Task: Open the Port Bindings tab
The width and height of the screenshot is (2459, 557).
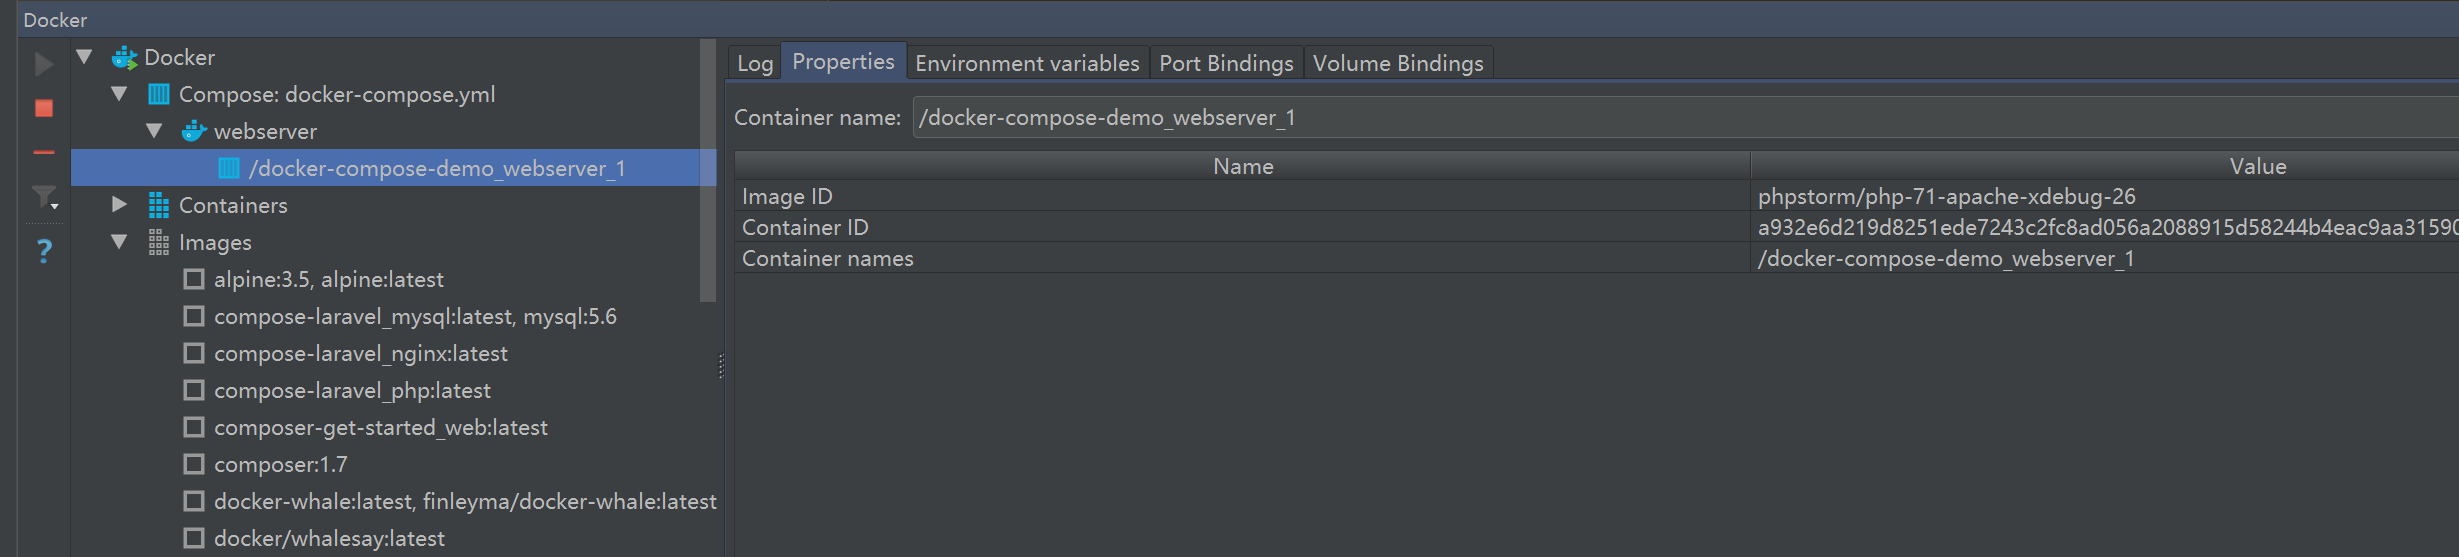Action: [1226, 63]
